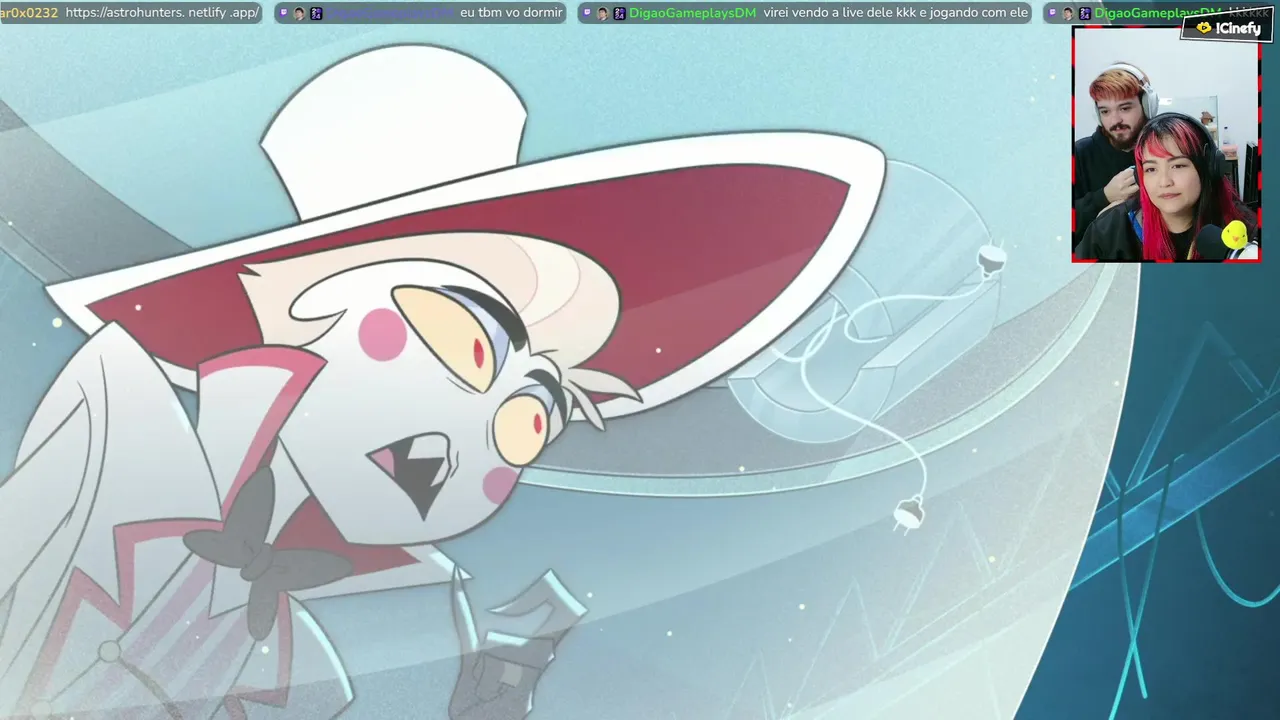
Task: Click the yellow chick plush in webcam
Action: (1236, 236)
